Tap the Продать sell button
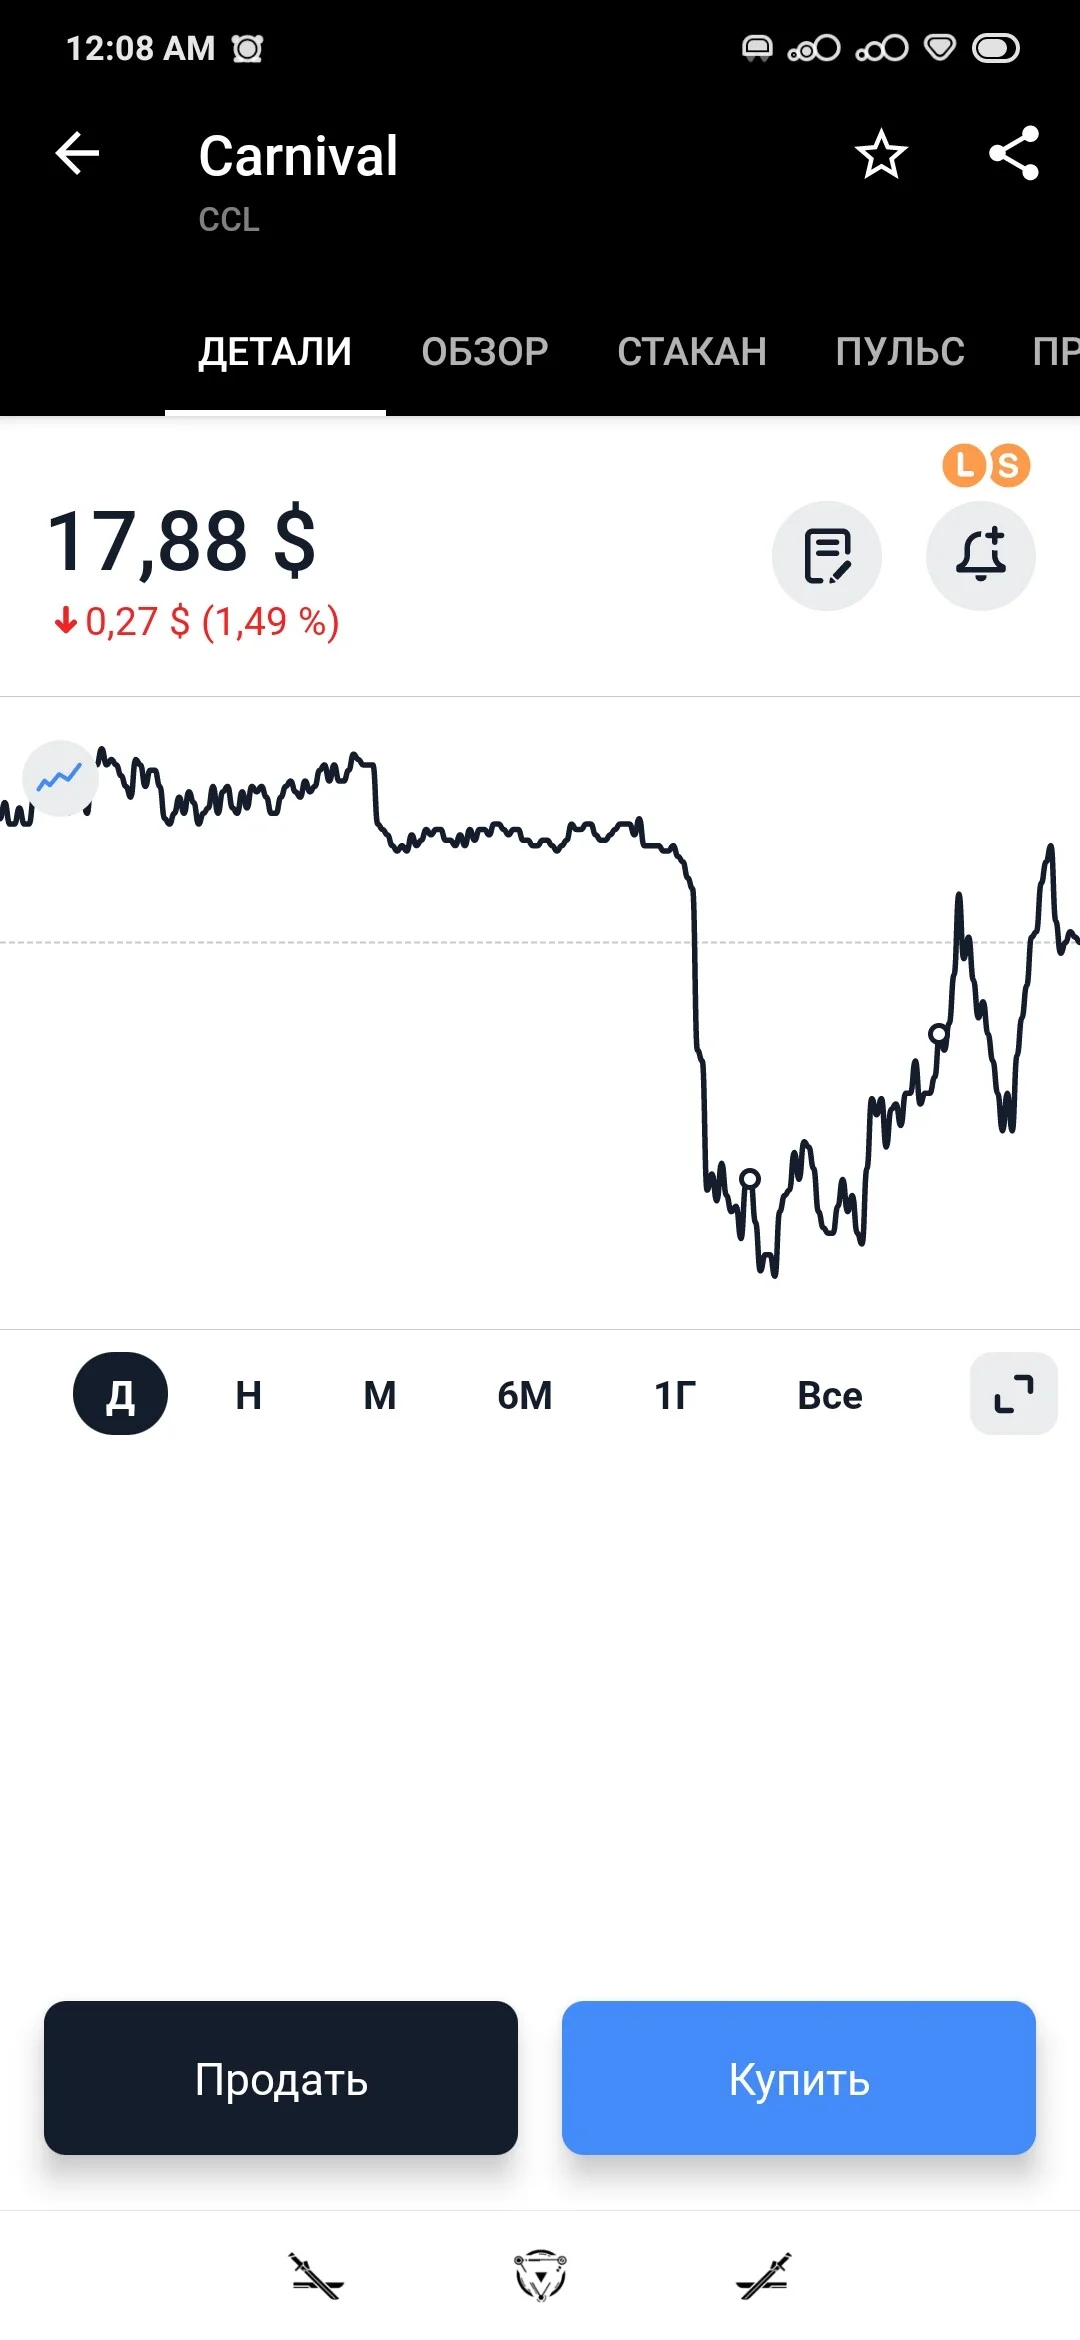 [x=281, y=2077]
